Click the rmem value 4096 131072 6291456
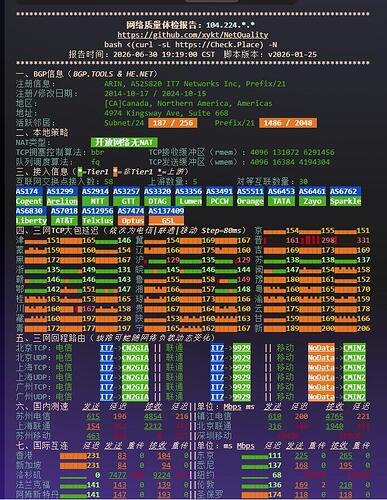387x500 pixels. (292, 152)
